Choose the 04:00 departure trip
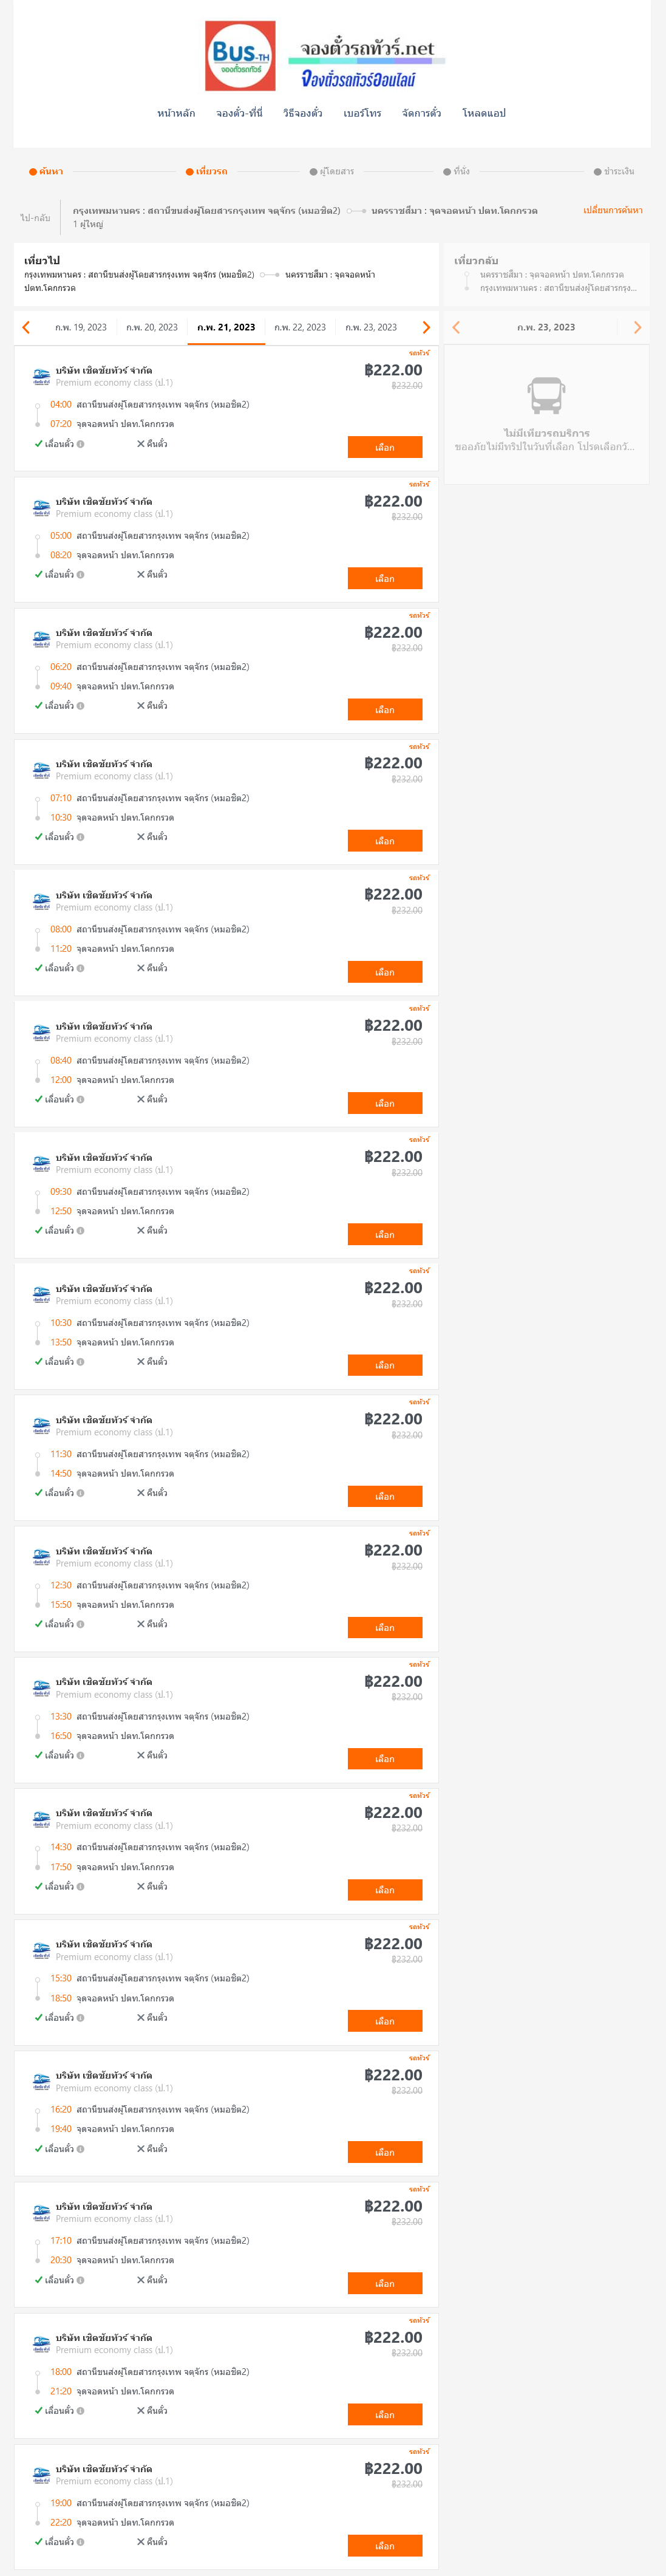 tap(385, 447)
